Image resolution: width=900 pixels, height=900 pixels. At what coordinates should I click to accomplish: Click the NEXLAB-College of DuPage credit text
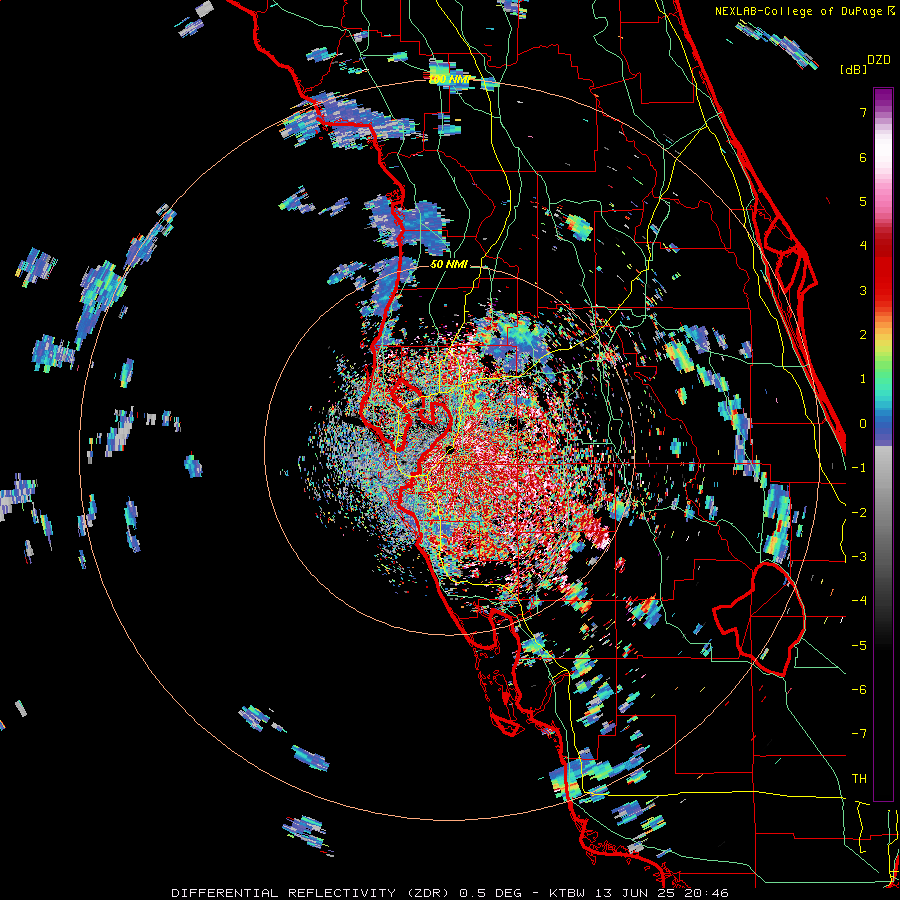(804, 11)
